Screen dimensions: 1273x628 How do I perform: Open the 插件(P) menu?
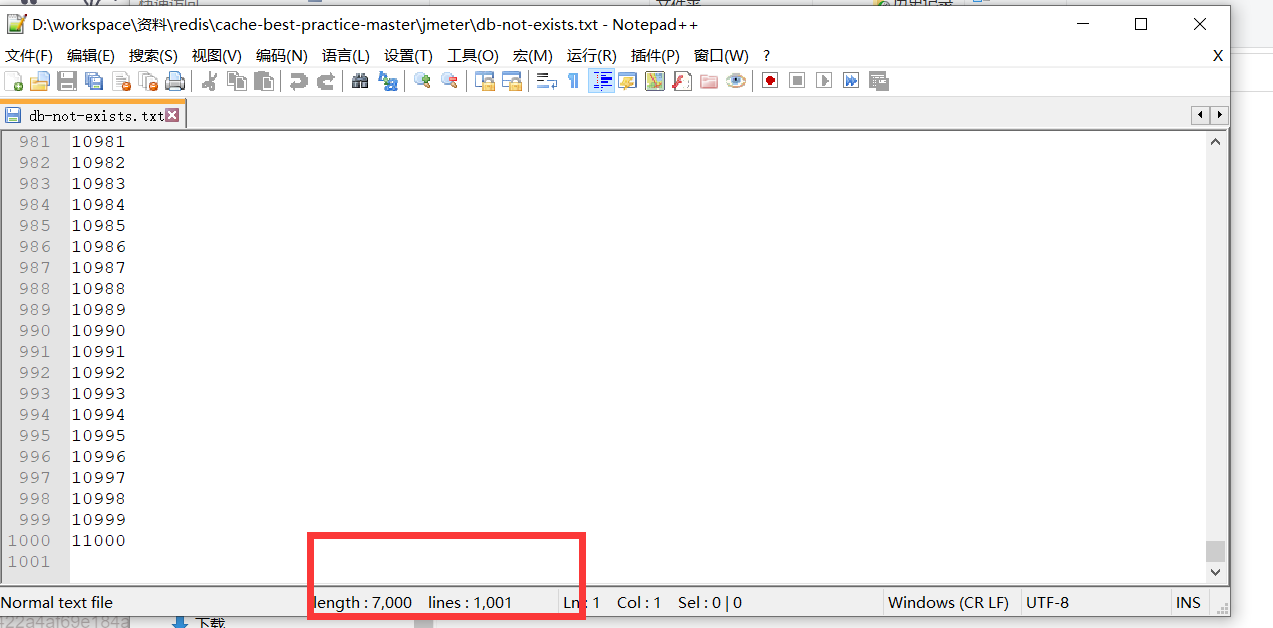(x=655, y=56)
